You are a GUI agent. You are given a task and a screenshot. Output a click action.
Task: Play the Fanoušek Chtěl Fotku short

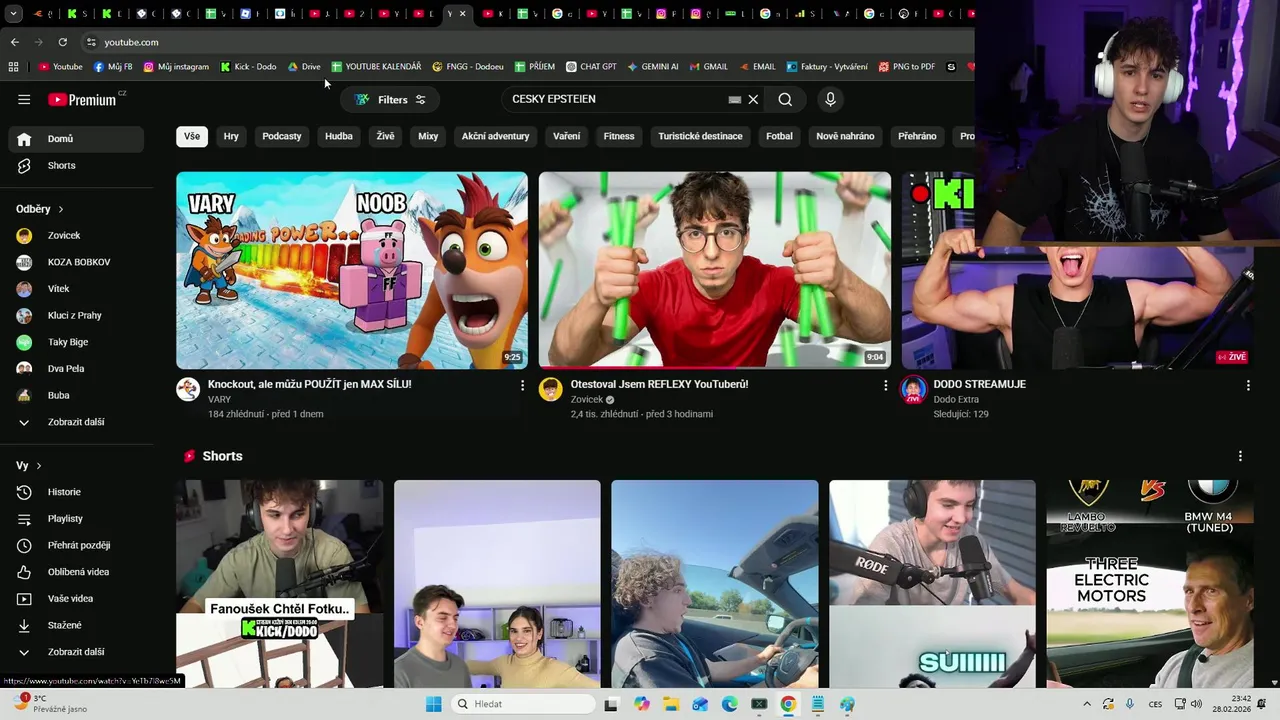(280, 584)
